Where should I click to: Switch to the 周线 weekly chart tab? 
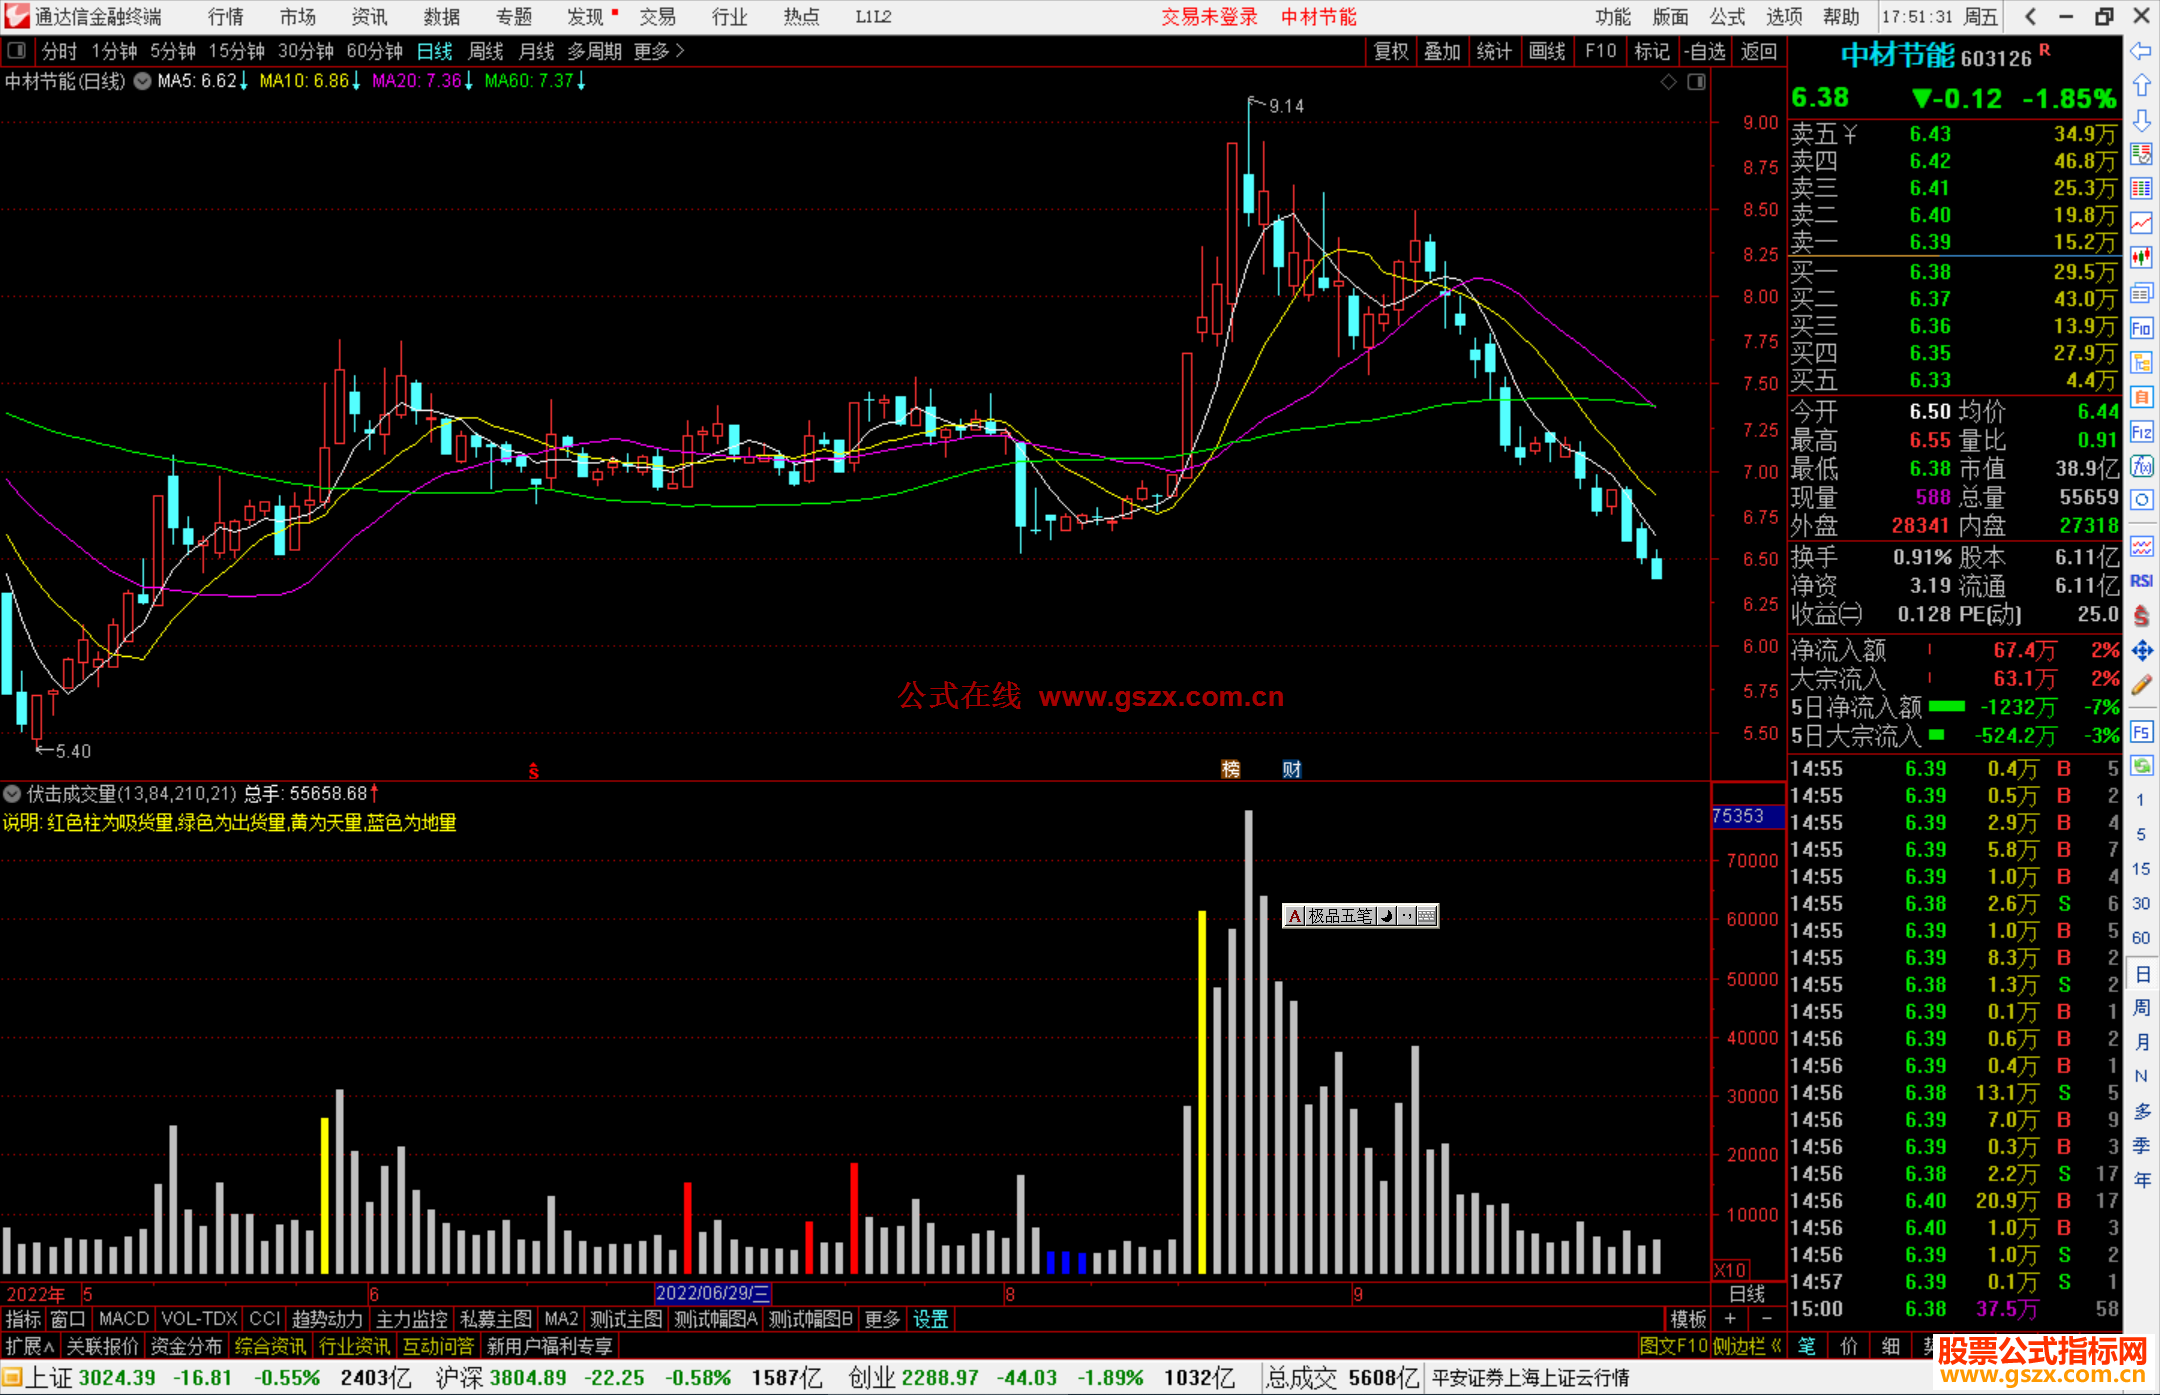click(x=485, y=51)
